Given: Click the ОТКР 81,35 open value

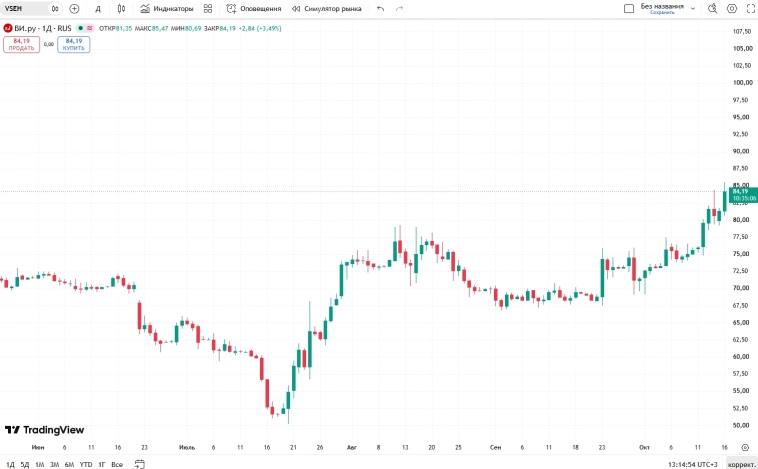Looking at the screenshot, I should [x=116, y=29].
